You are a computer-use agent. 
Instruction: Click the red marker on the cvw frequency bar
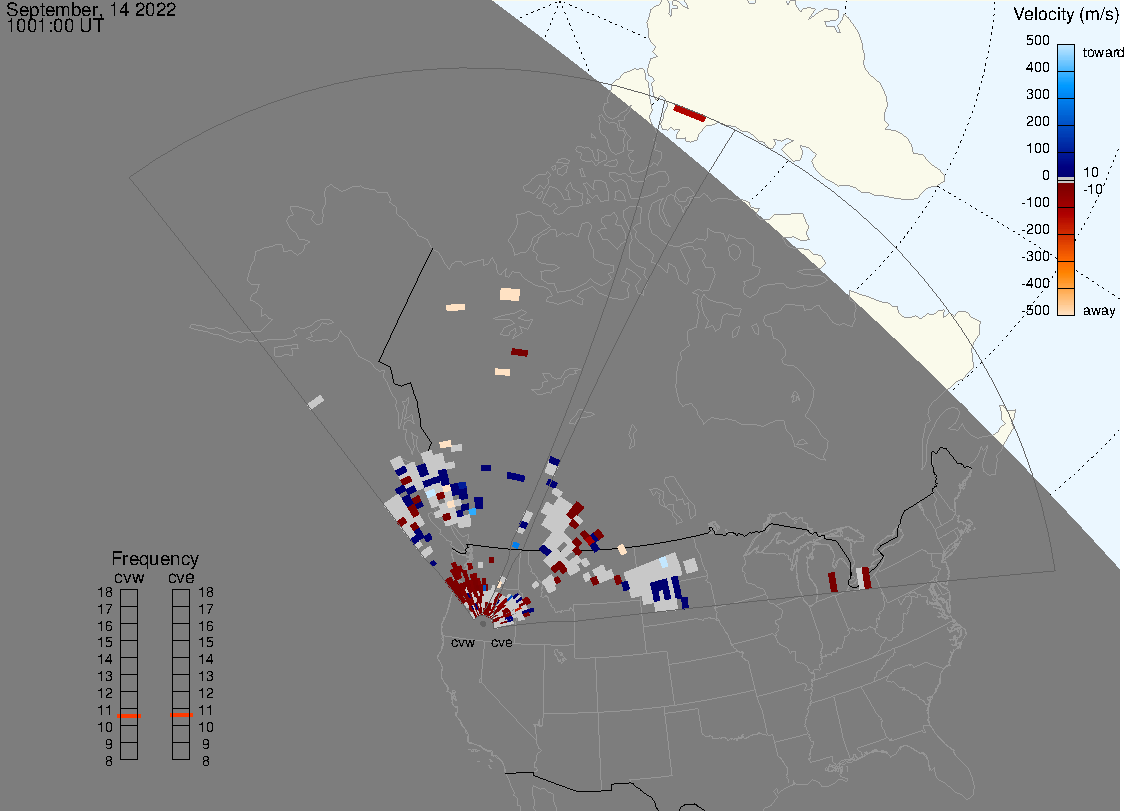129,716
